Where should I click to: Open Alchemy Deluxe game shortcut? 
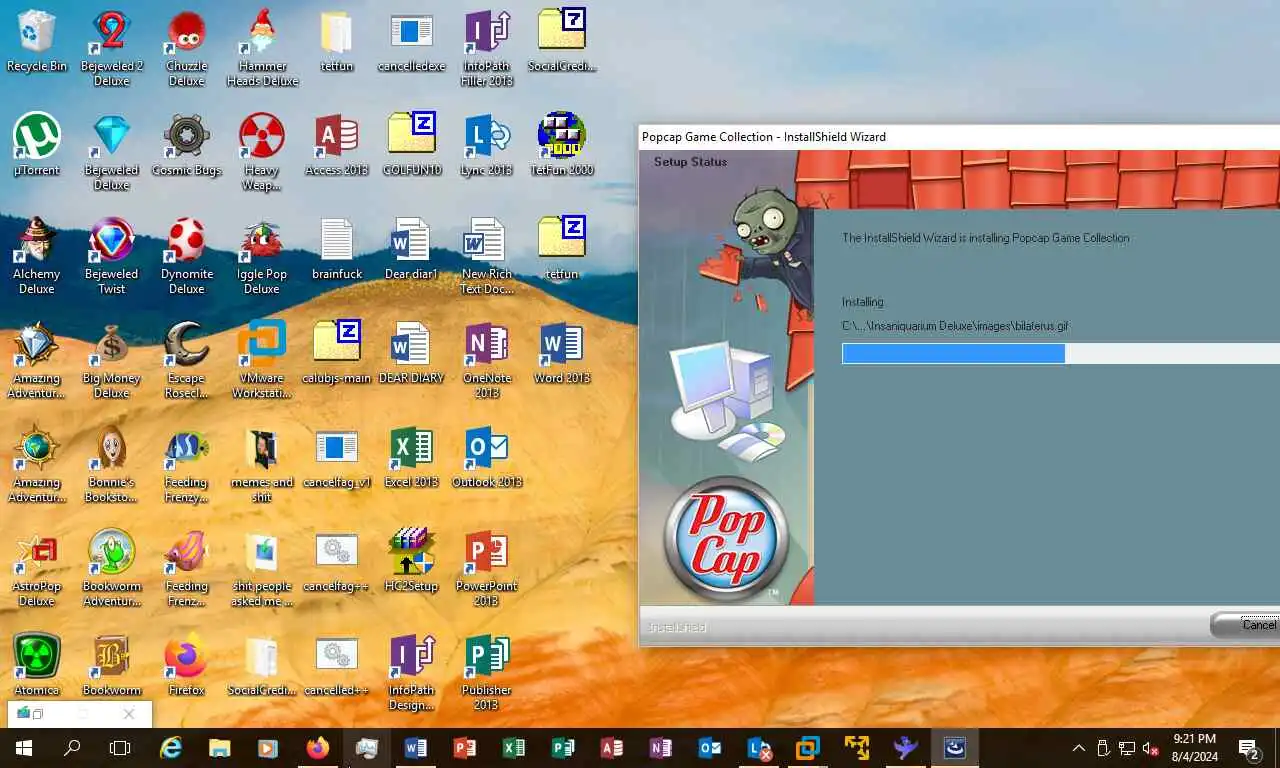(37, 256)
